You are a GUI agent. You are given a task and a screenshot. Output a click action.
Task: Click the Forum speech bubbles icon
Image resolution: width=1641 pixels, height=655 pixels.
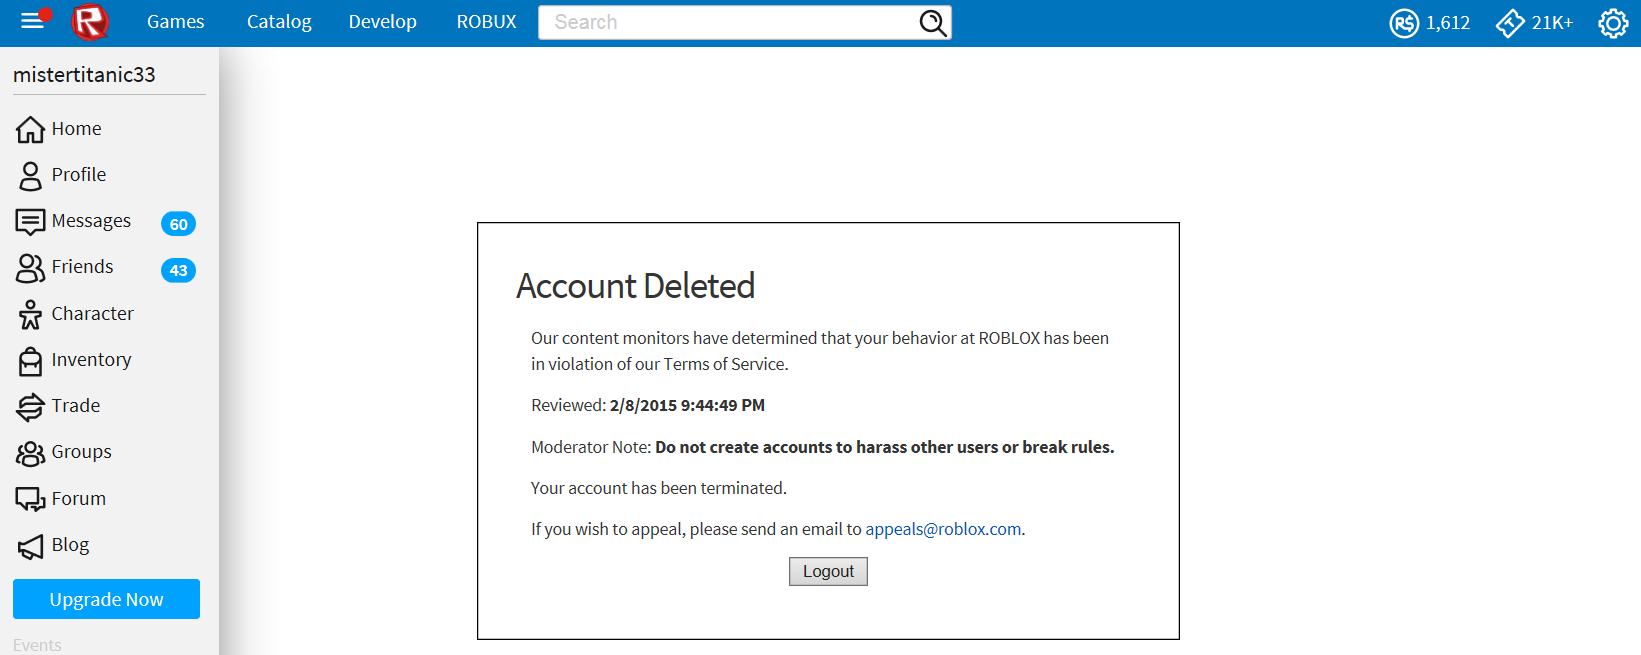click(30, 499)
